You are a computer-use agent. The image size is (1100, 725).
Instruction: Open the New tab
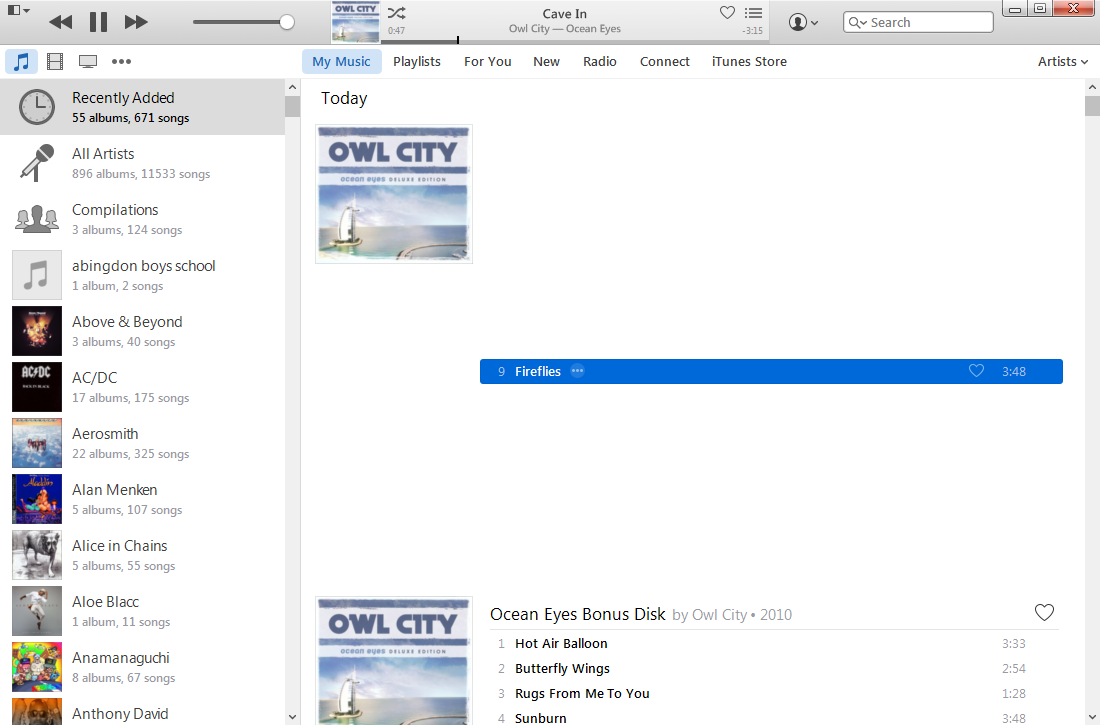click(x=546, y=62)
